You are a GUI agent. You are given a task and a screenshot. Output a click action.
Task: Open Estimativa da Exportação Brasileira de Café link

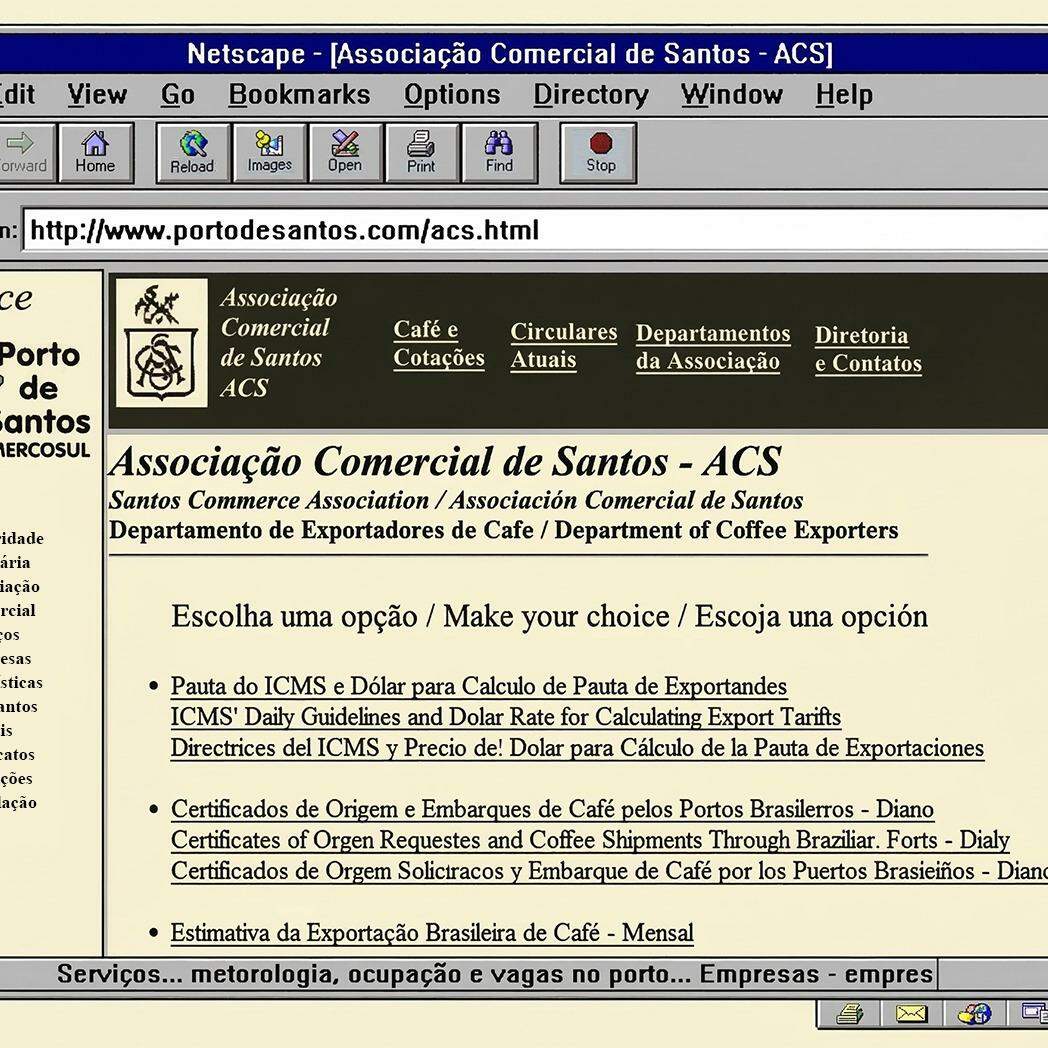point(432,933)
